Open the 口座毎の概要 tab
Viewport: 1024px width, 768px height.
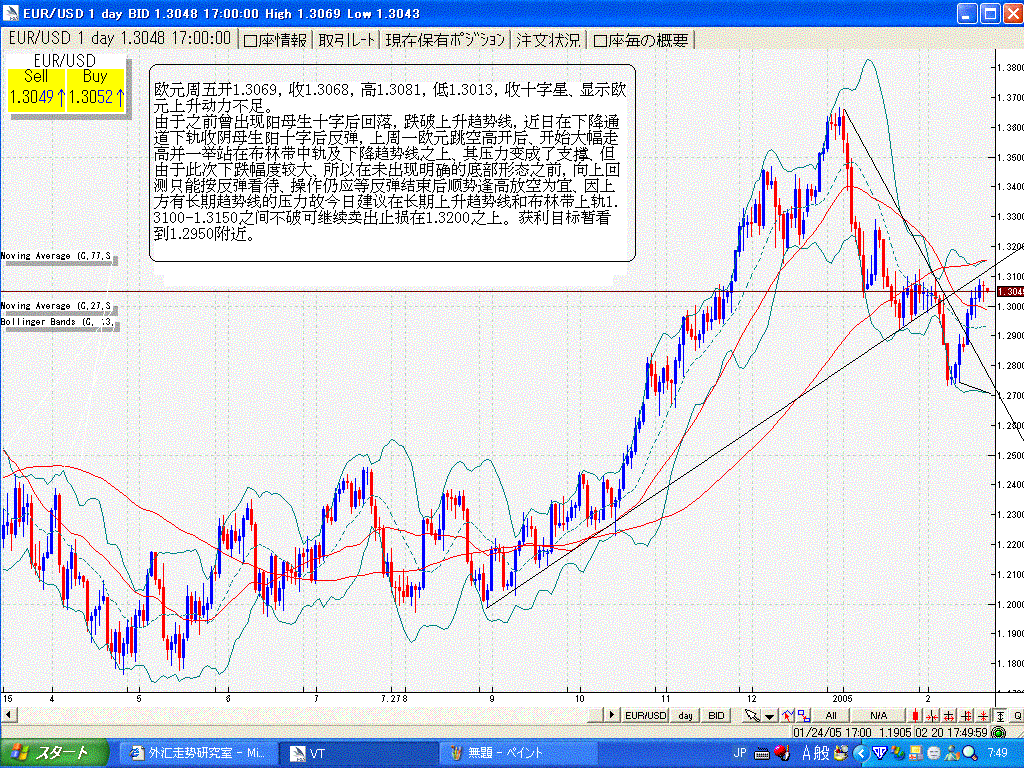[641, 40]
